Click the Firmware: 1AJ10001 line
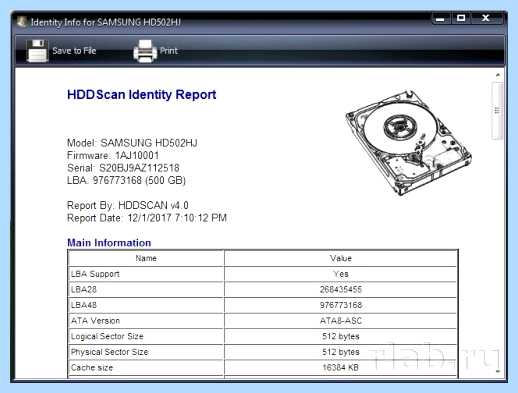The image size is (518, 393). tap(113, 155)
